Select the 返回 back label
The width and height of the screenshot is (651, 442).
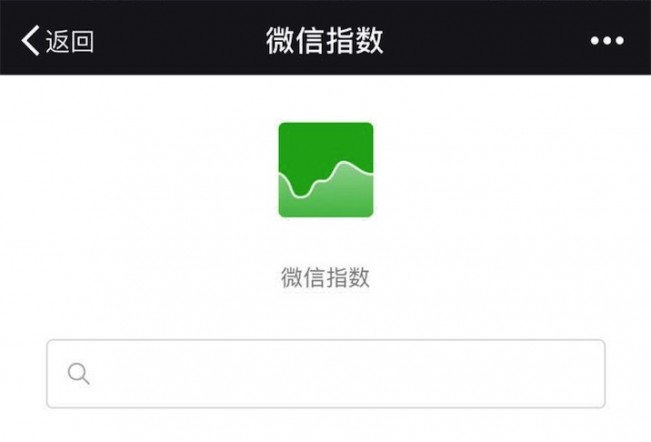[70, 41]
